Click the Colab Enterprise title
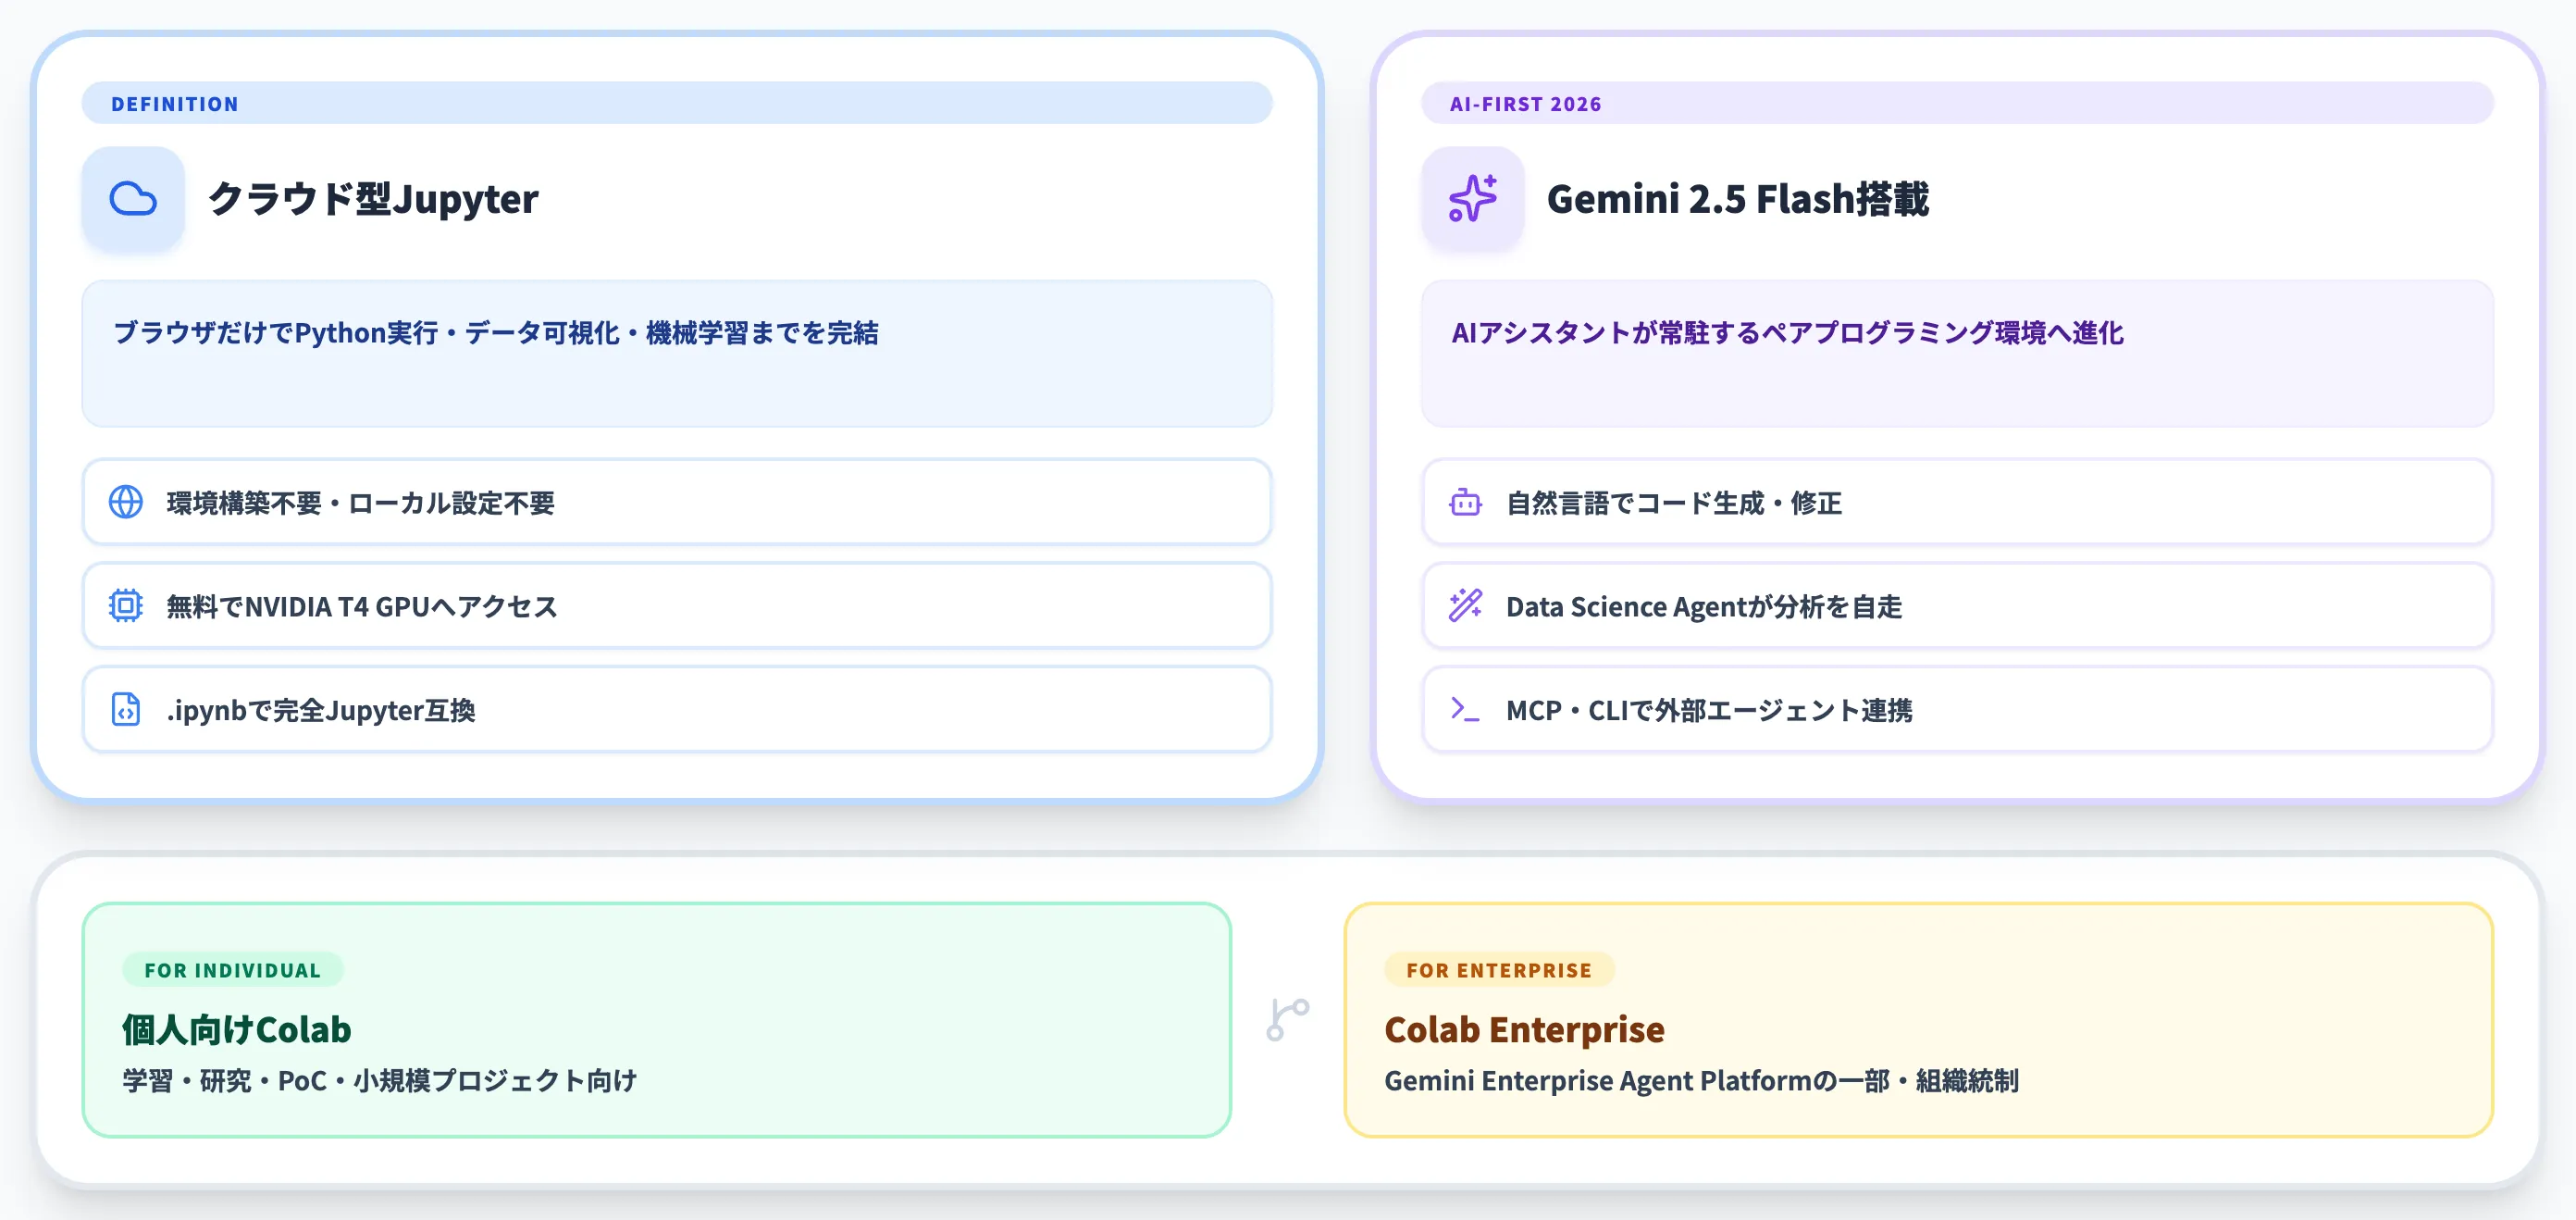This screenshot has height=1220, width=2576. 1524,1030
